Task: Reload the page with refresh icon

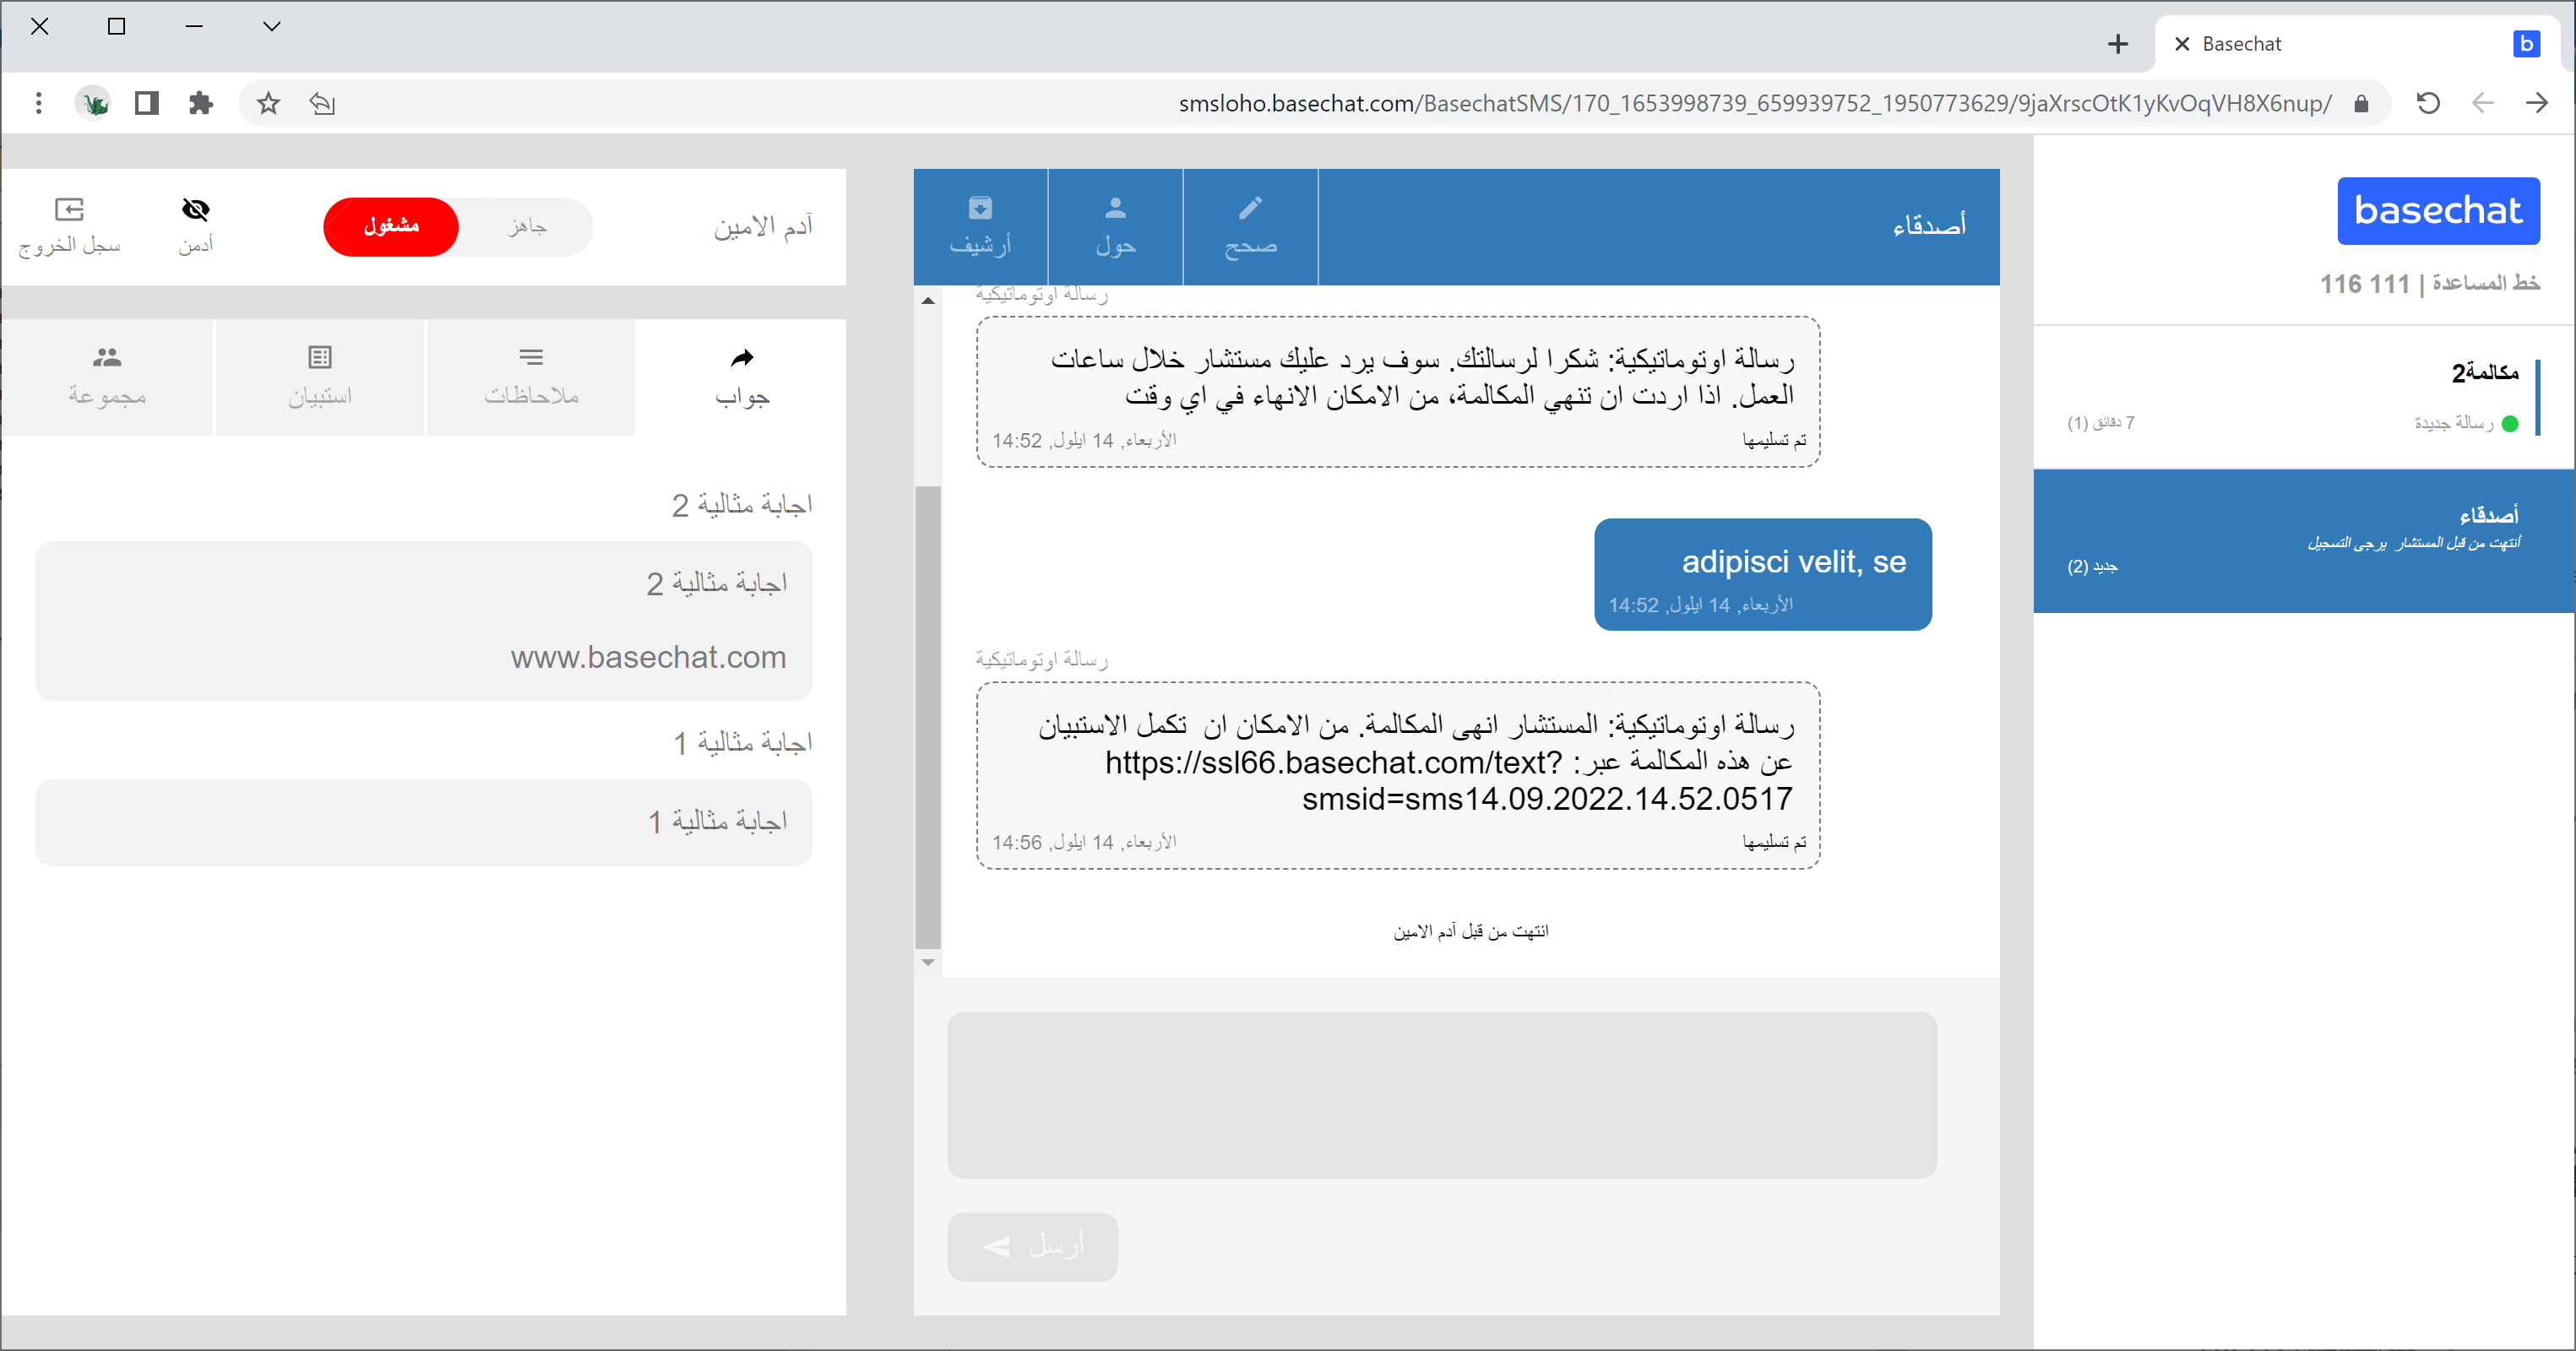Action: [x=2428, y=103]
